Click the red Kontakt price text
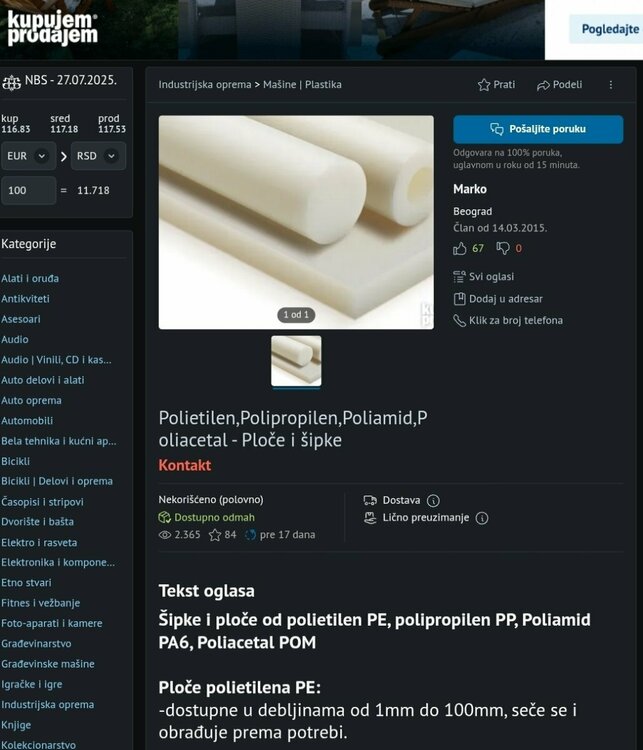The width and height of the screenshot is (643, 750). coord(185,465)
